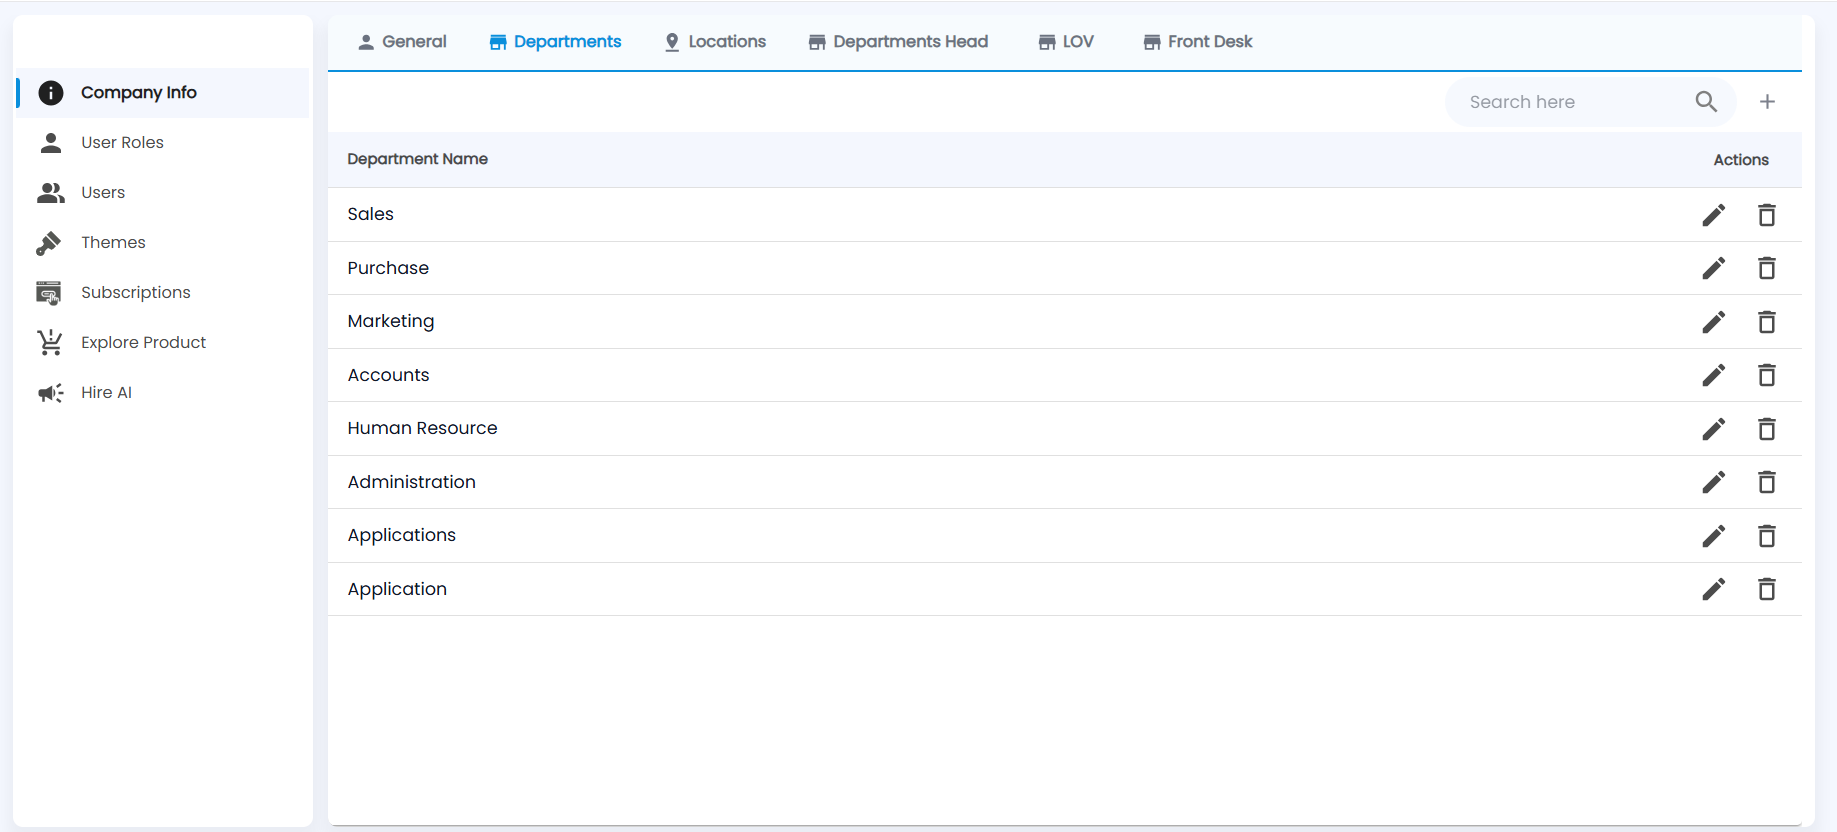Screen dimensions: 1837x832
Task: Click the Actions column header
Action: tap(1741, 160)
